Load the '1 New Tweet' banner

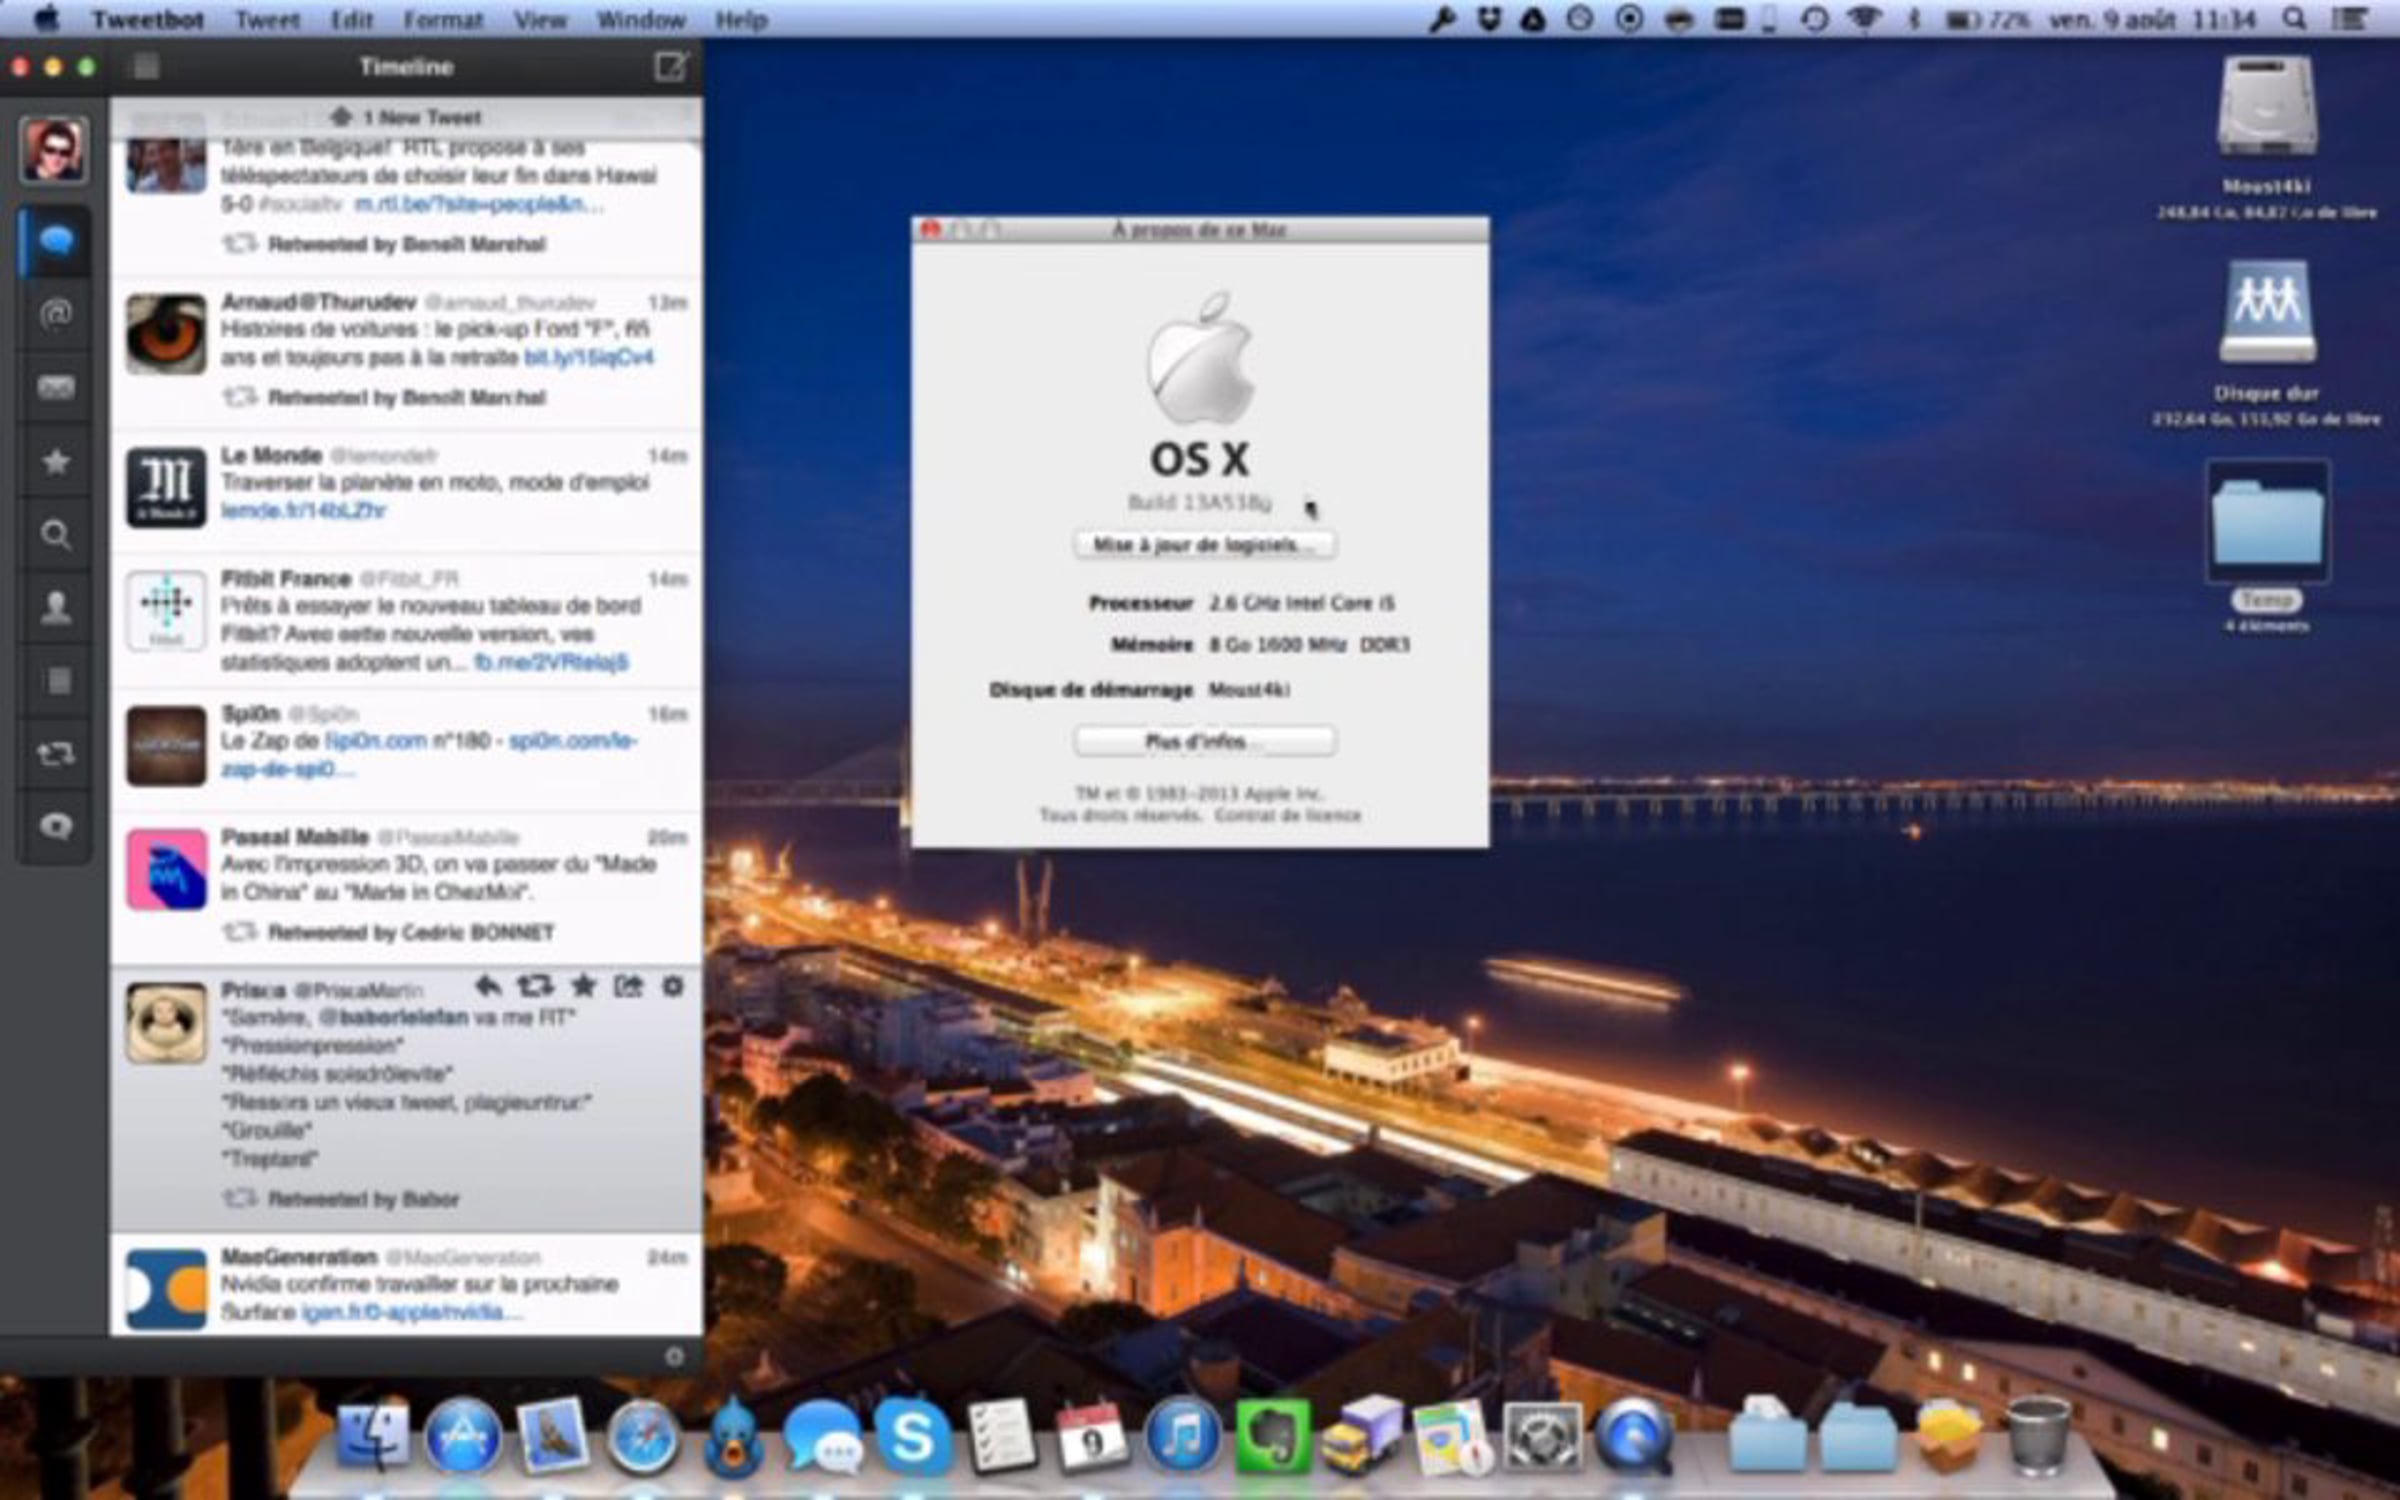point(406,117)
